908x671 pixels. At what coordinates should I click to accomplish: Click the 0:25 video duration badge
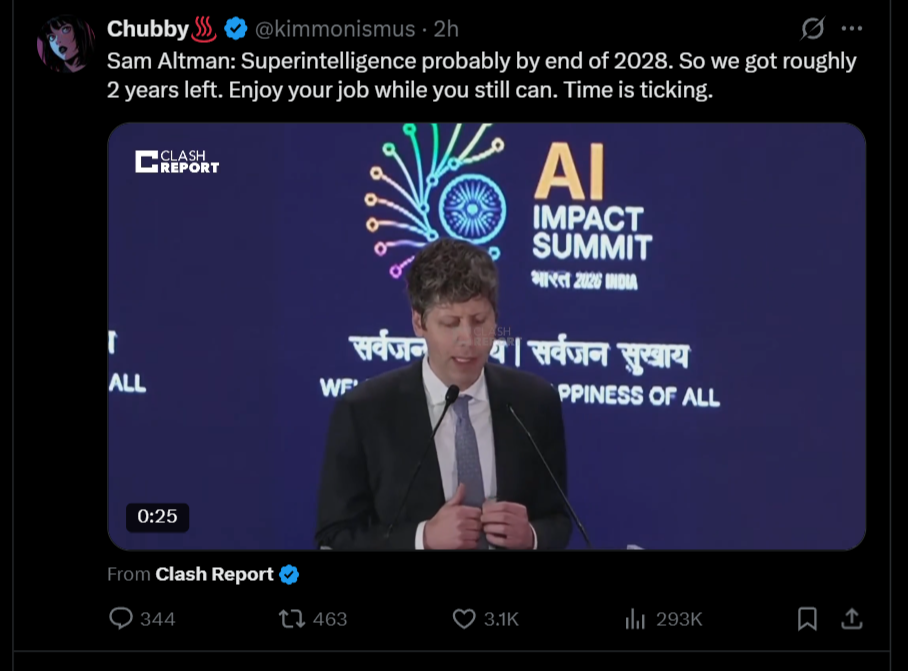pos(157,516)
